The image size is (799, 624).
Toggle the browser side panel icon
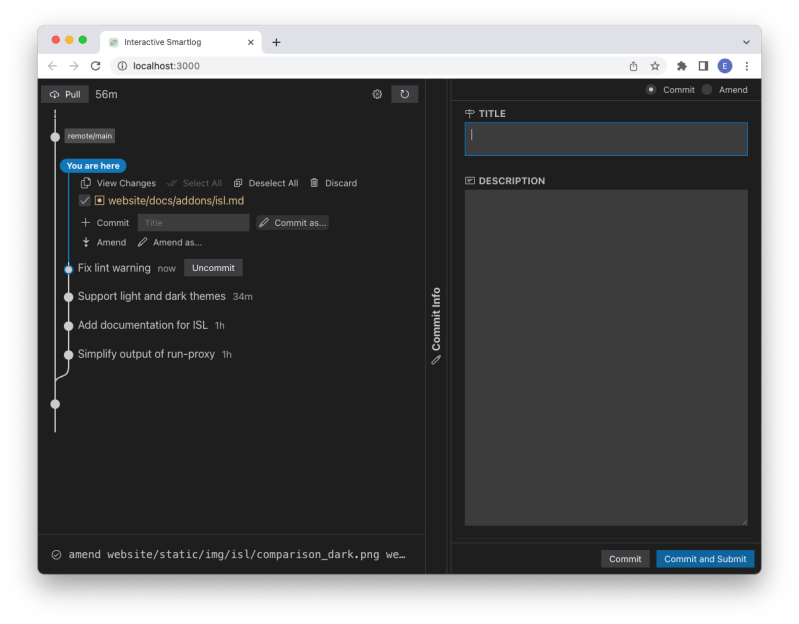703,66
